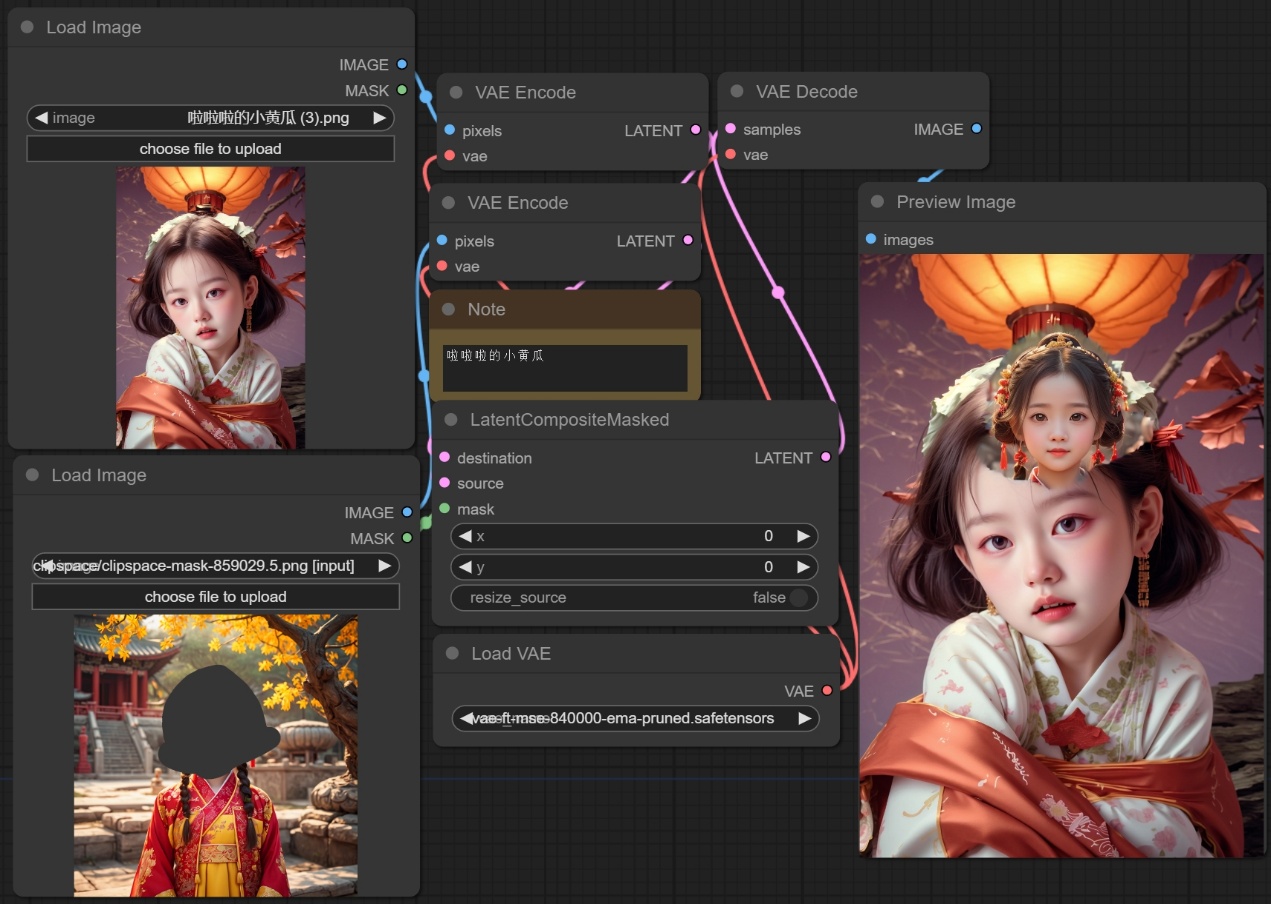Image resolution: width=1271 pixels, height=904 pixels.
Task: Click the LatentCompositeMasked mask input socket
Action: click(x=445, y=509)
